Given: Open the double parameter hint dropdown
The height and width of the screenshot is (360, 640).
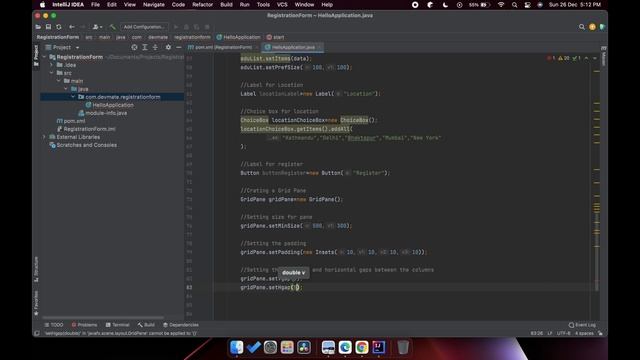Looking at the screenshot, I should click(293, 273).
